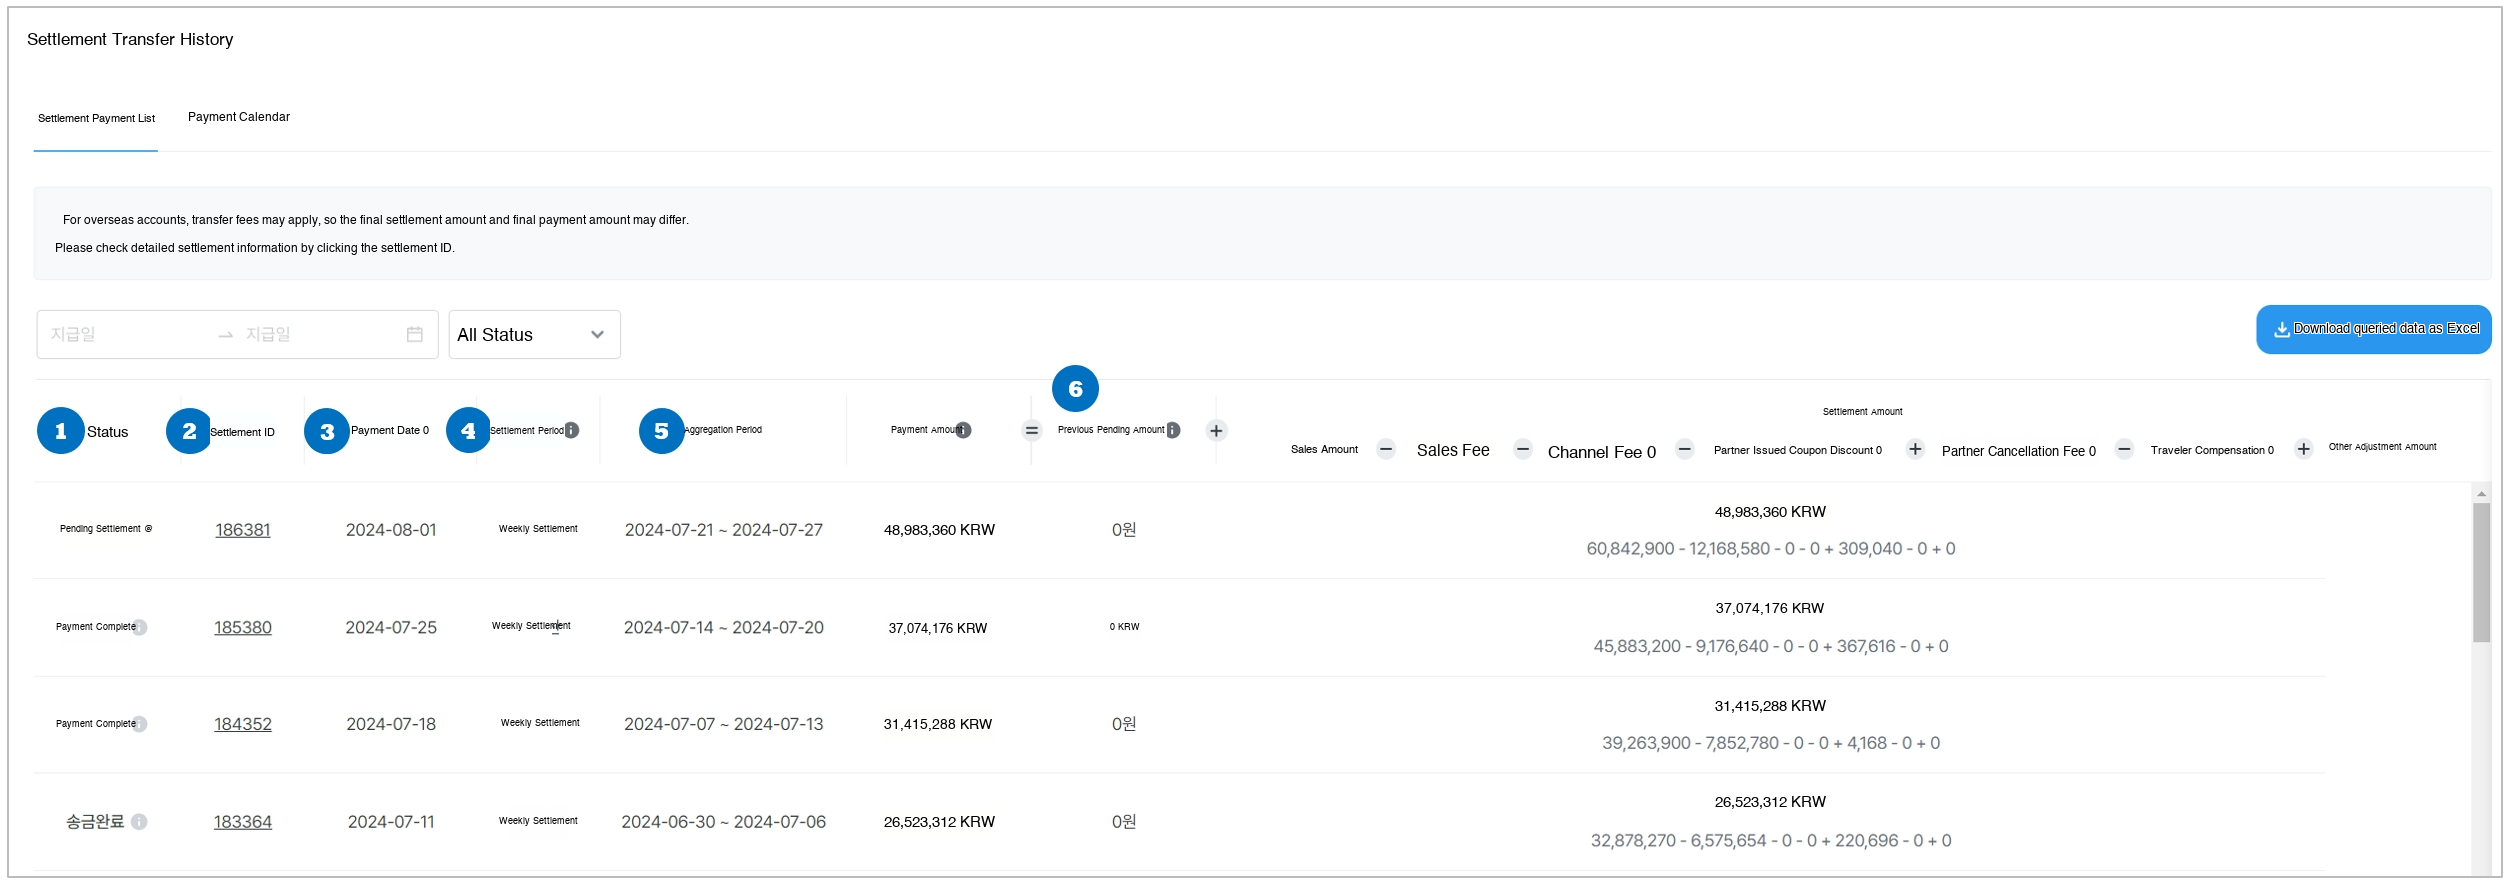Click the scrollbar up arrow of the table

[x=2481, y=494]
